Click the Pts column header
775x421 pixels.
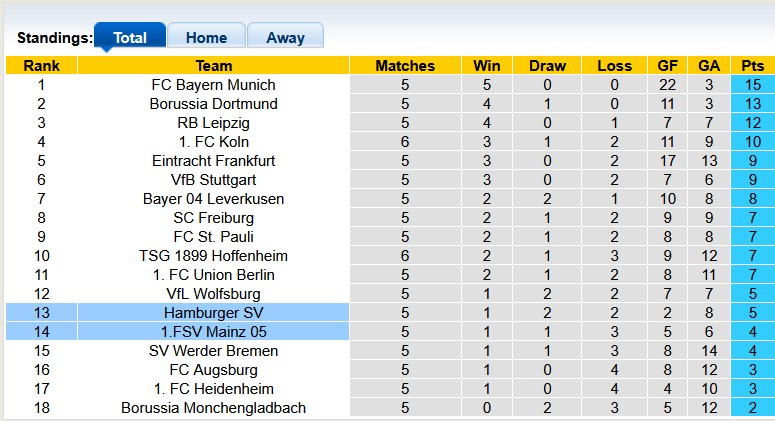(752, 66)
